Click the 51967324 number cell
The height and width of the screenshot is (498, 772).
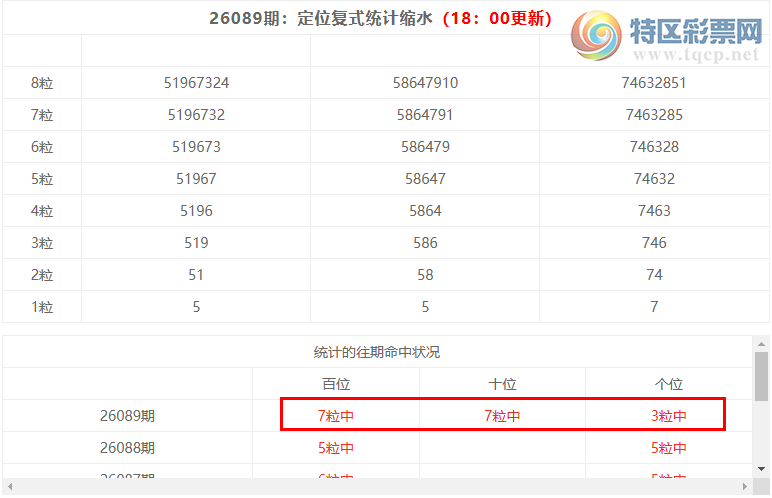point(196,83)
